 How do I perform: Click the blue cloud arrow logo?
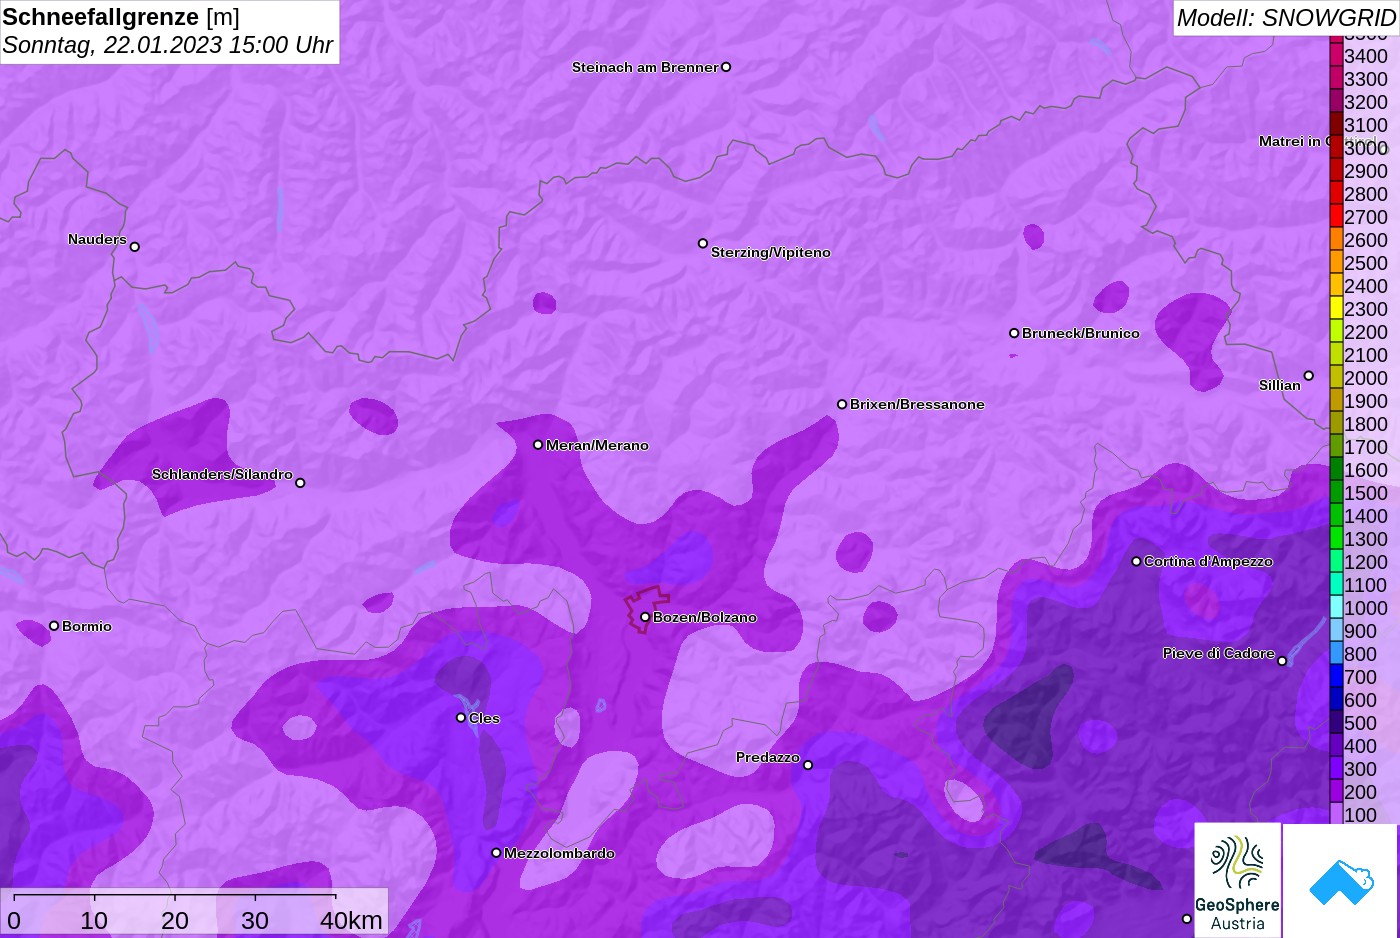(1341, 881)
